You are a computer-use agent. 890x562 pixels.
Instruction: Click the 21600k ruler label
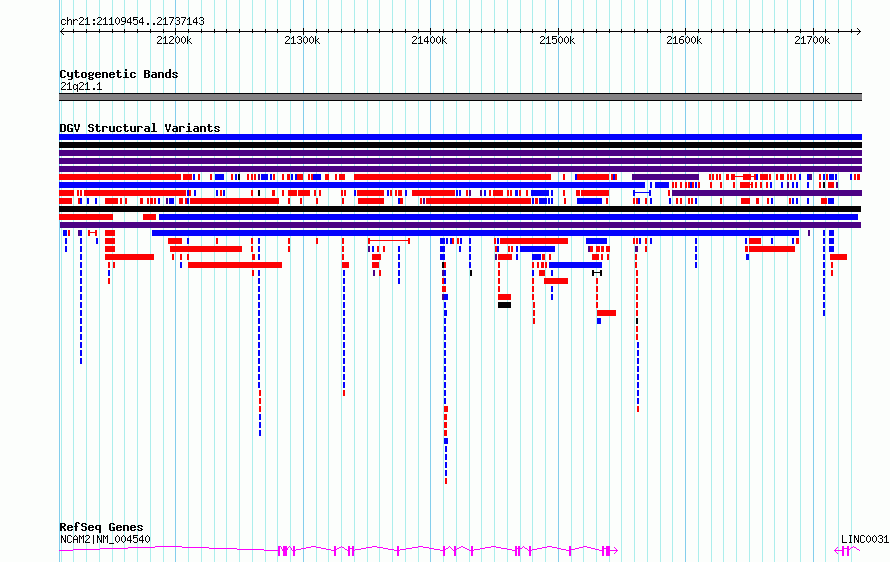coord(684,40)
